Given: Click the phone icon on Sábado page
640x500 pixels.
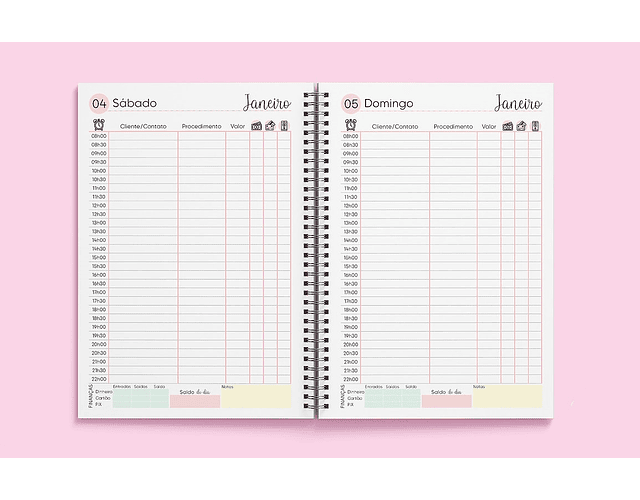Looking at the screenshot, I should coord(284,126).
